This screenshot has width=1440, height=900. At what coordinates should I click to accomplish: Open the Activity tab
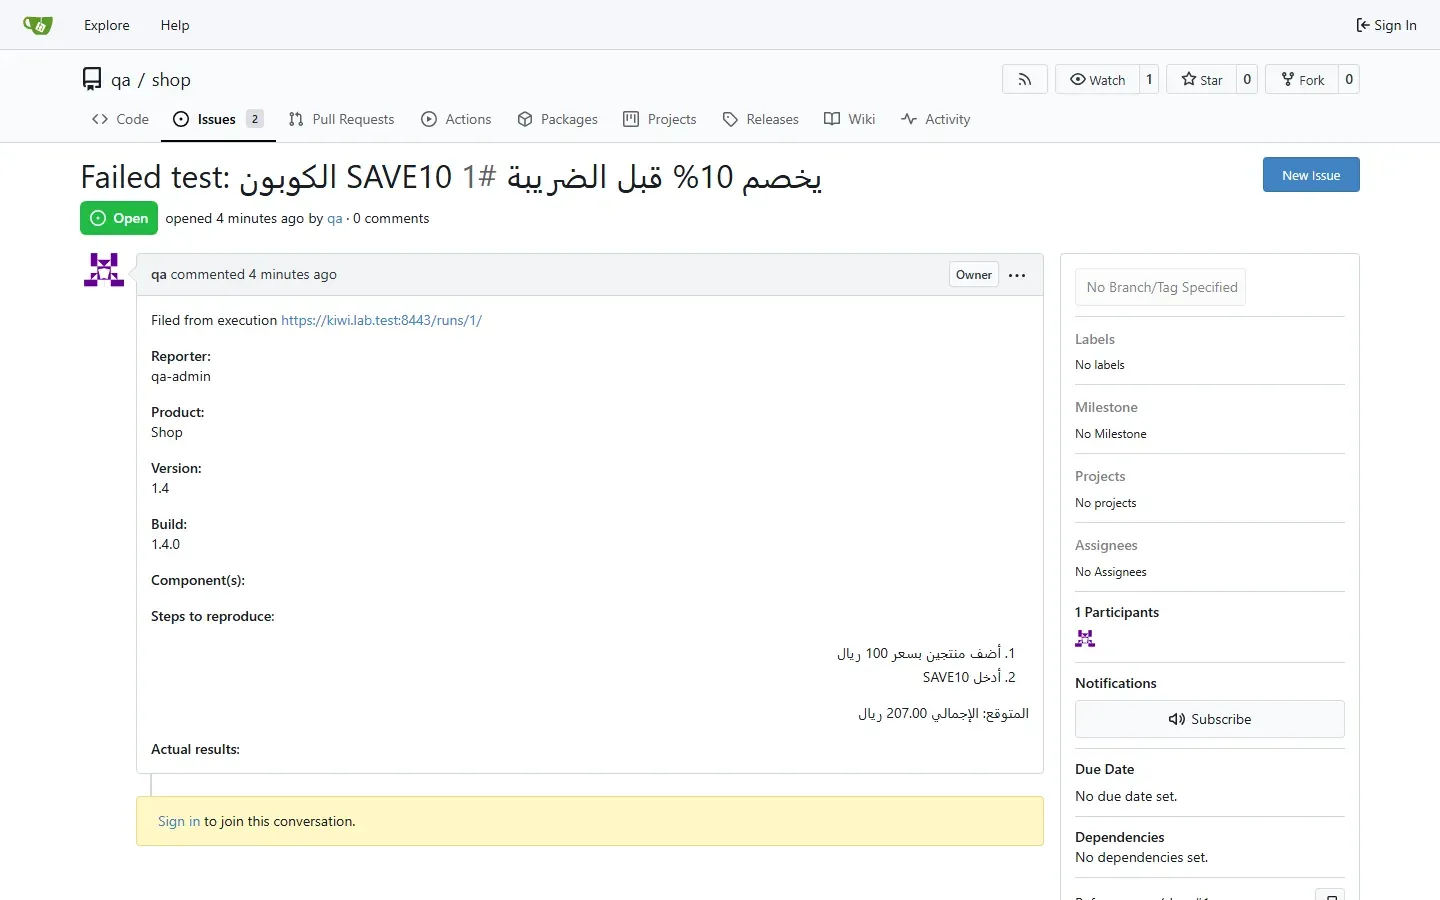coord(935,119)
